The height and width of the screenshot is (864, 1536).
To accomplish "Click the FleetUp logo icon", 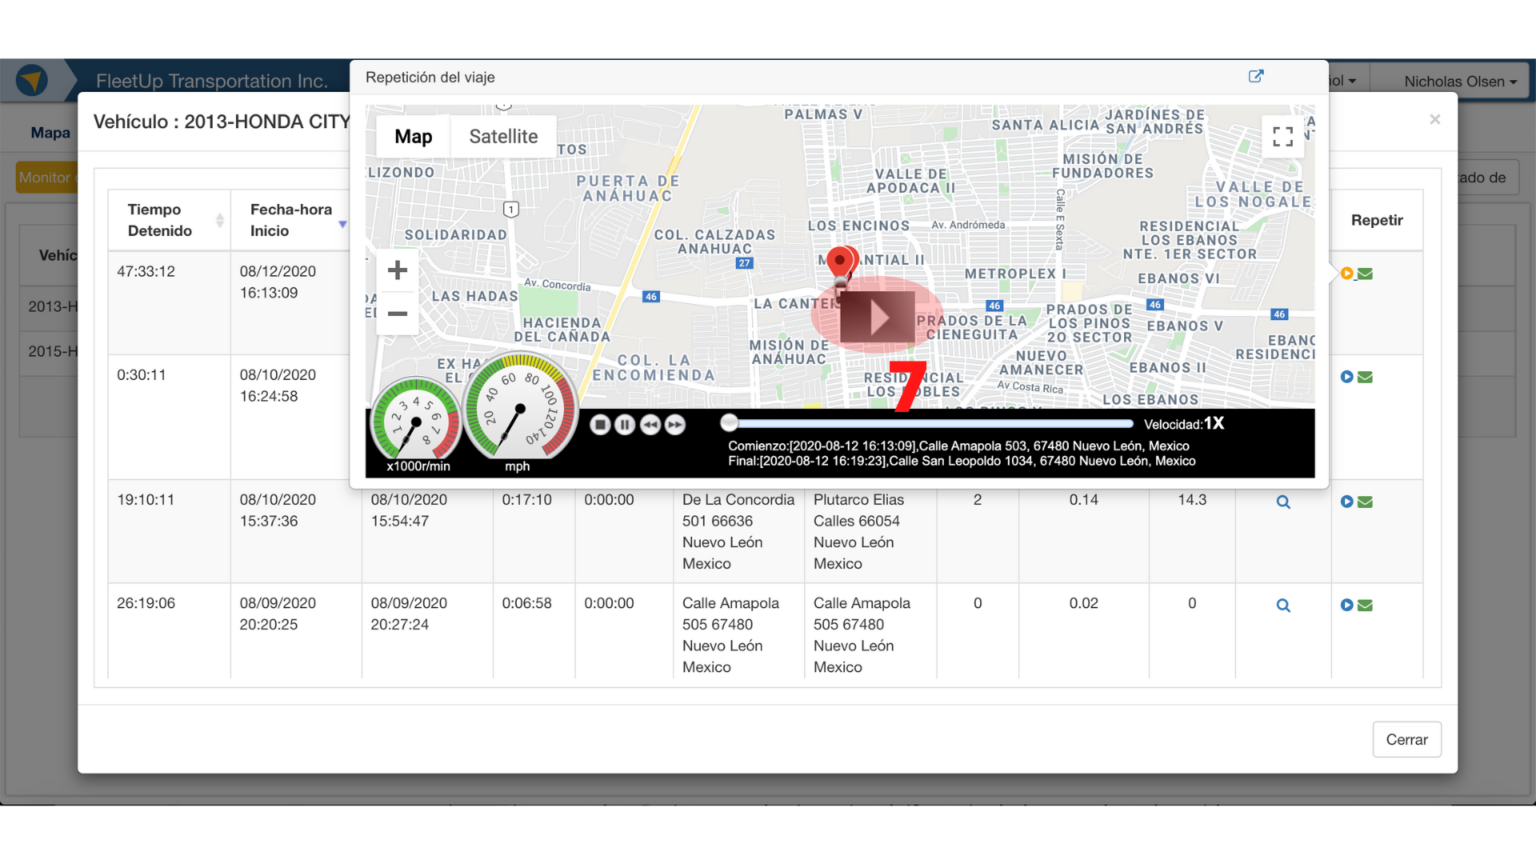I will (31, 80).
